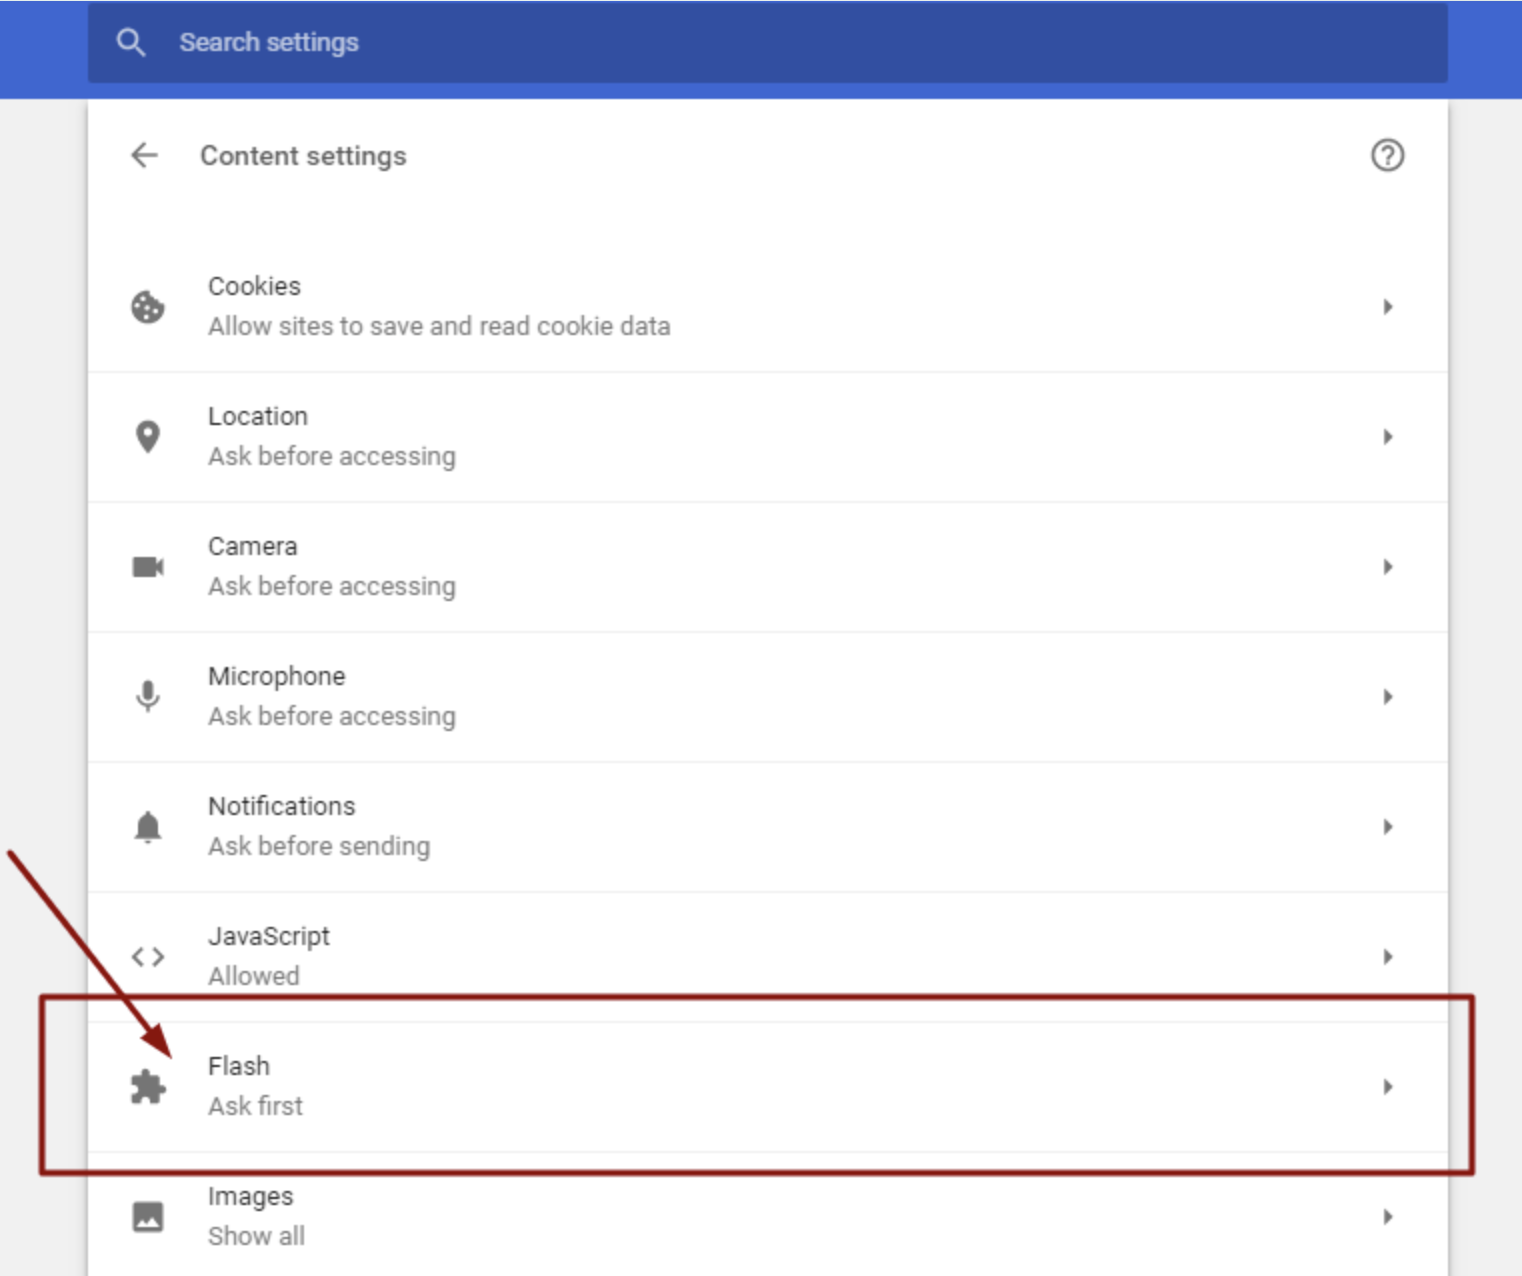Expand the Cookies settings via its arrow
The height and width of the screenshot is (1276, 1522).
1388,308
